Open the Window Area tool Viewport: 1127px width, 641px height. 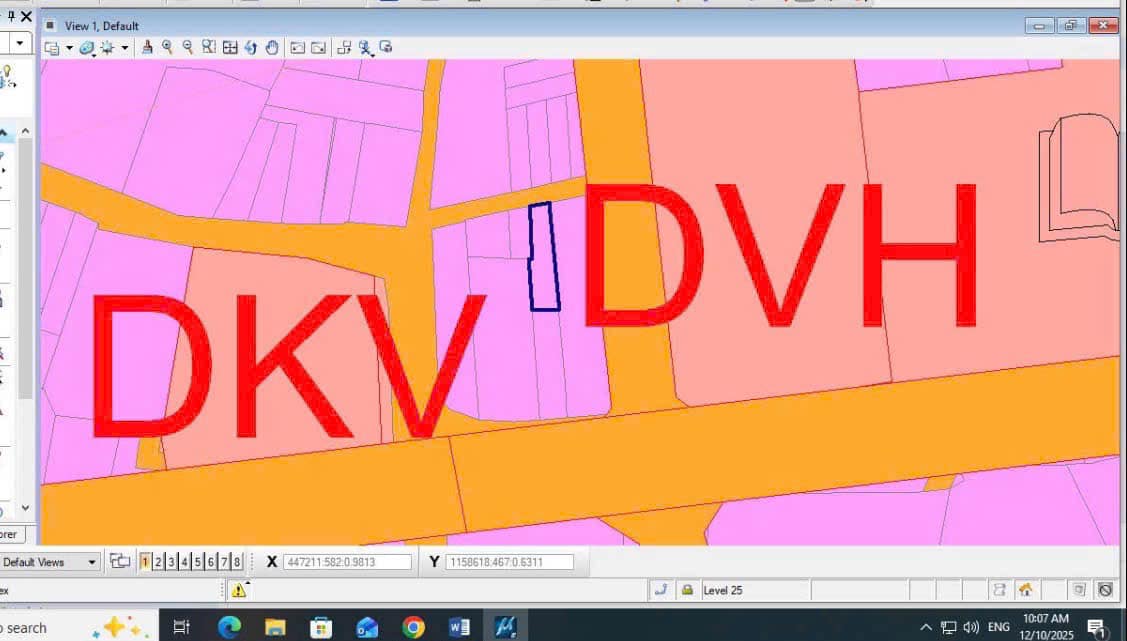(209, 47)
